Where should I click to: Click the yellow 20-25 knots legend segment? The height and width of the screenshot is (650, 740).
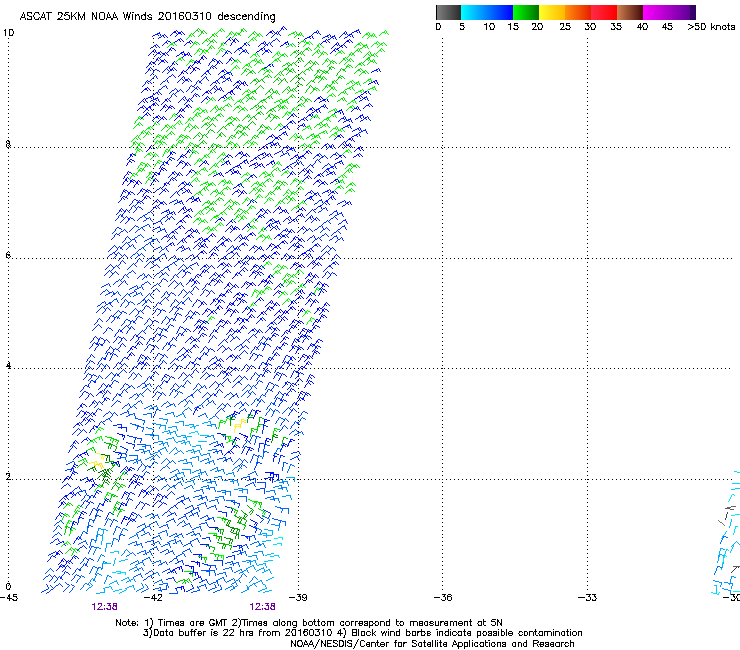tap(552, 12)
